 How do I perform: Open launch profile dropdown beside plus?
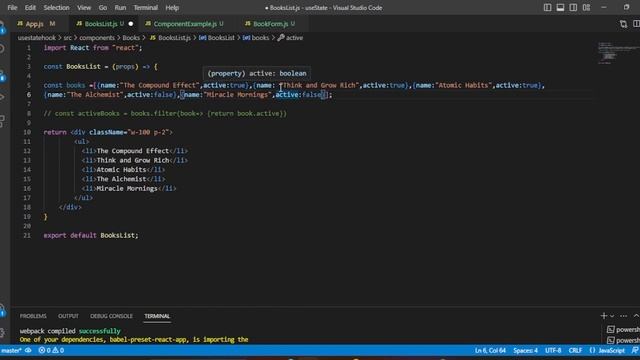coord(612,316)
